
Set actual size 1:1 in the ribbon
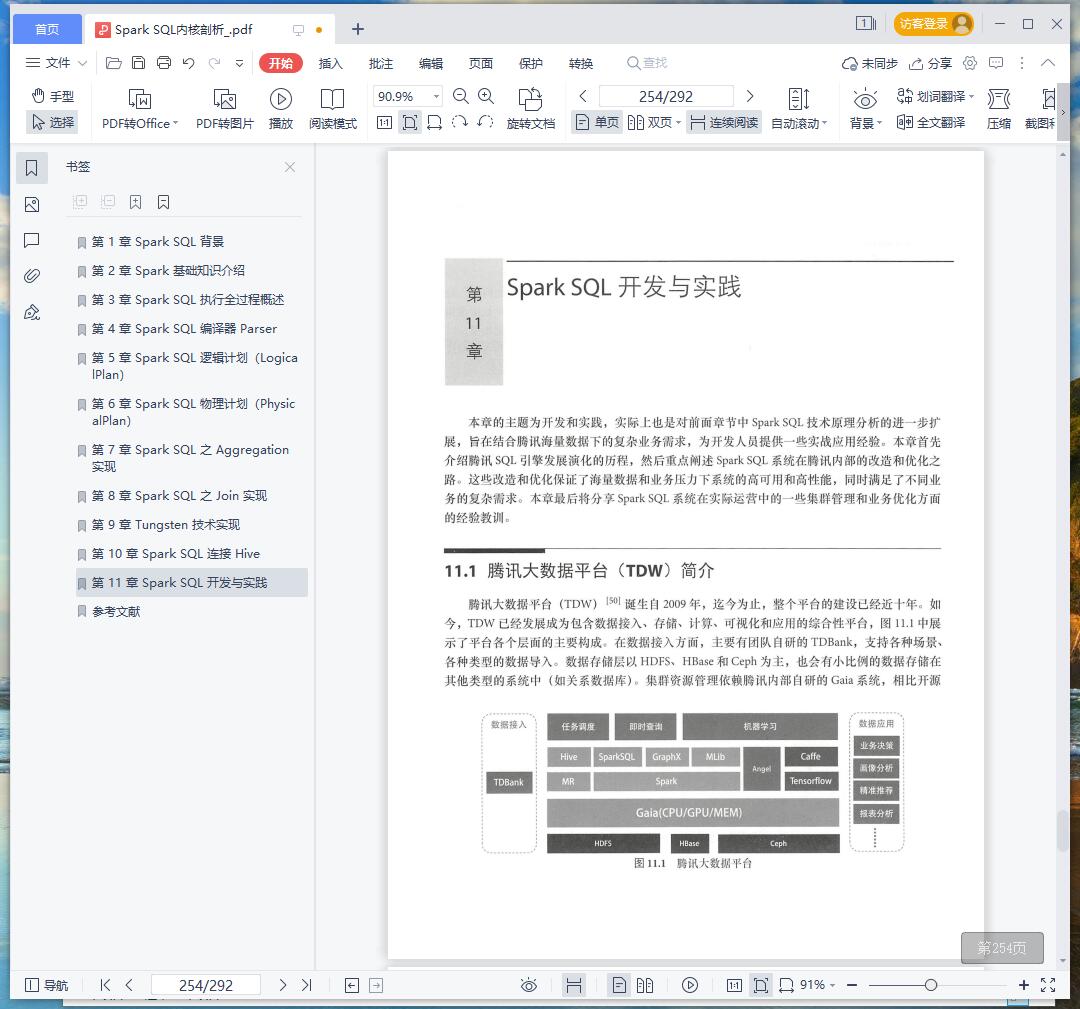coord(384,123)
